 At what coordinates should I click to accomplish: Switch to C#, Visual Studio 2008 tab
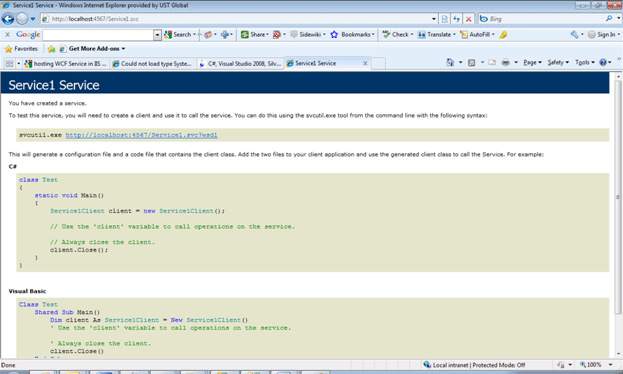(x=240, y=64)
